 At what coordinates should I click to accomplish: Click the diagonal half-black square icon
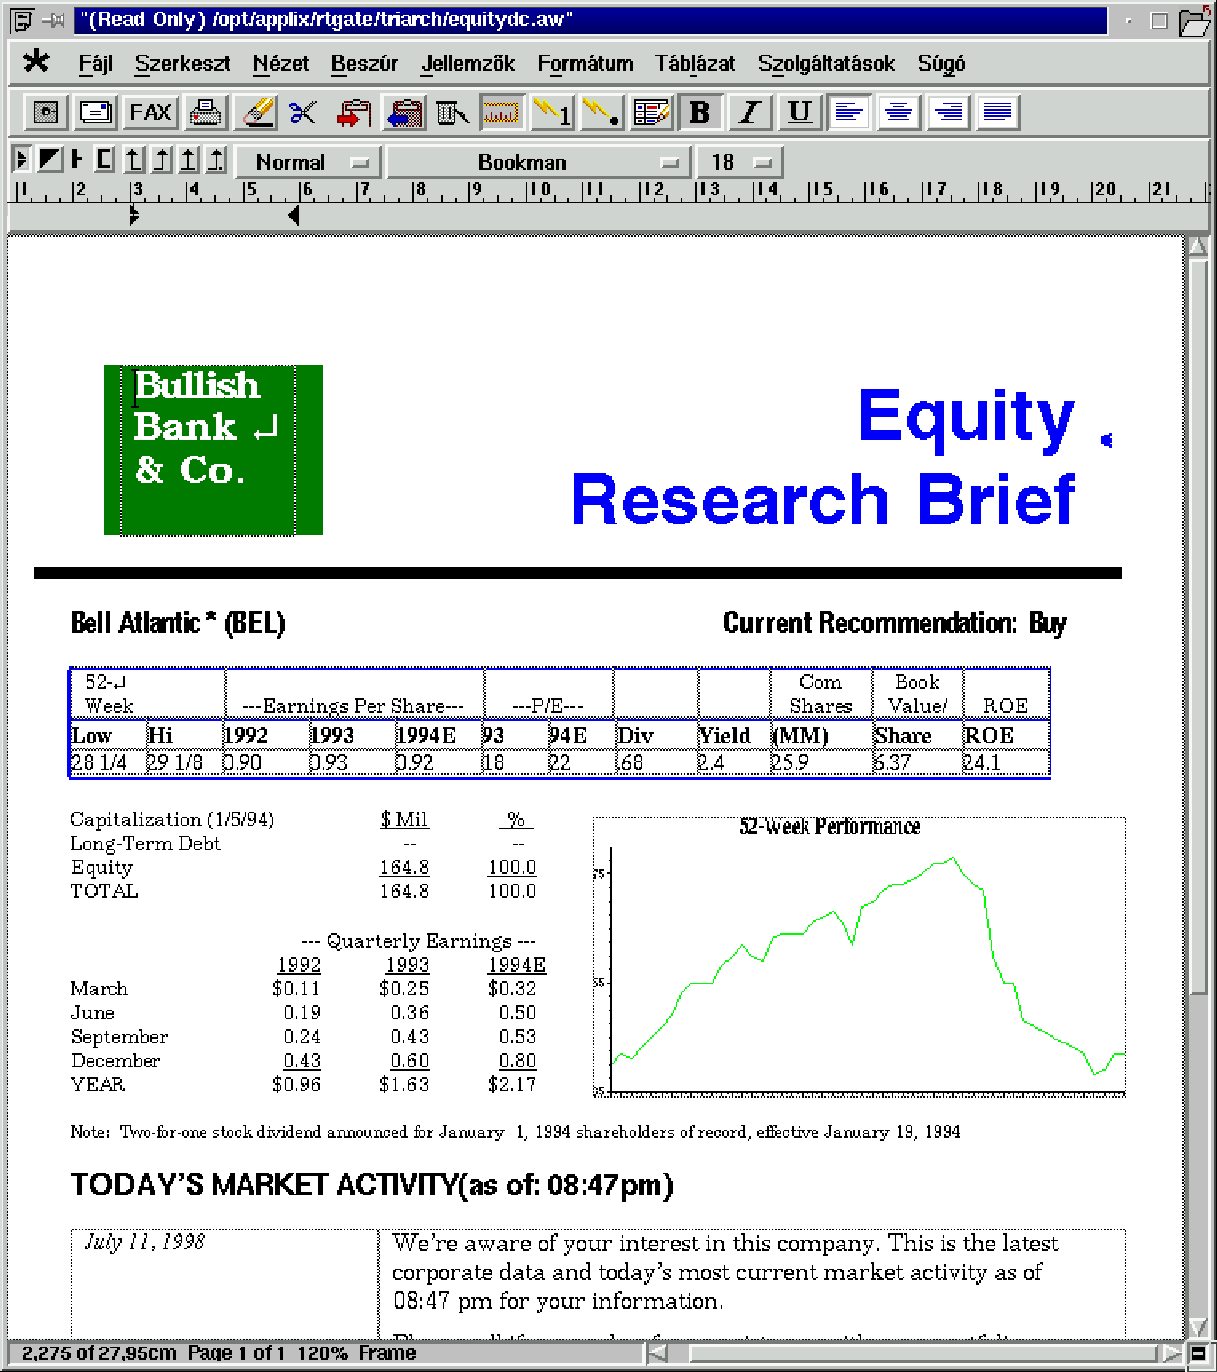[x=50, y=159]
